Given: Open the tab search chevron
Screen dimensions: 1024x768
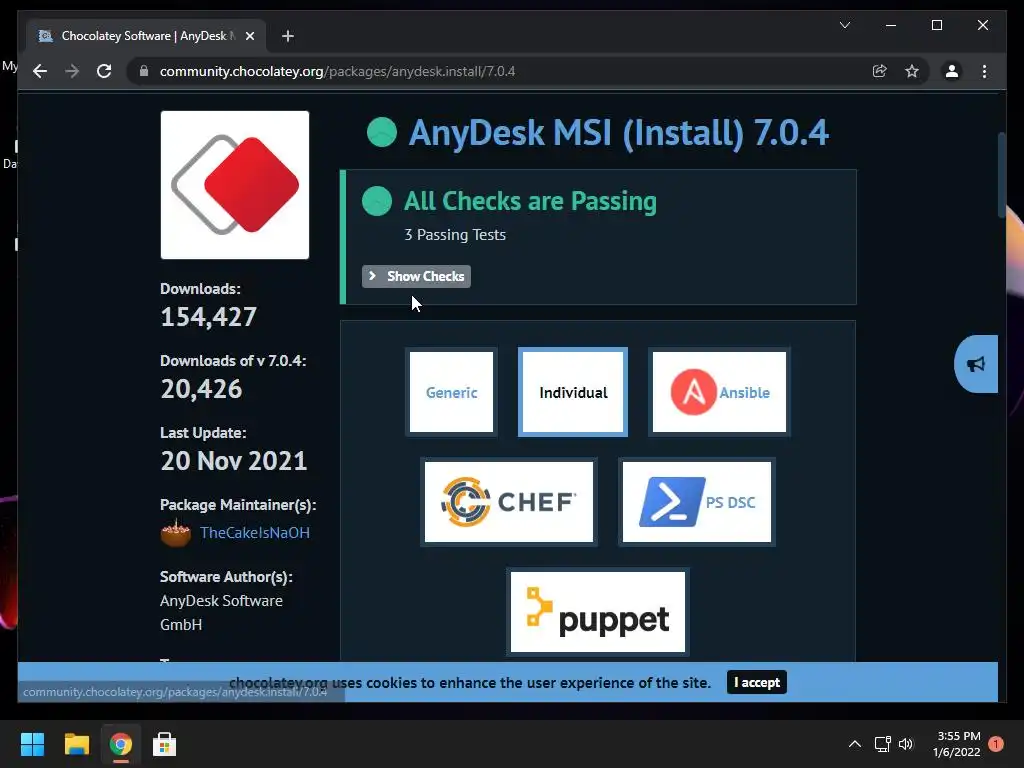Looking at the screenshot, I should (844, 25).
